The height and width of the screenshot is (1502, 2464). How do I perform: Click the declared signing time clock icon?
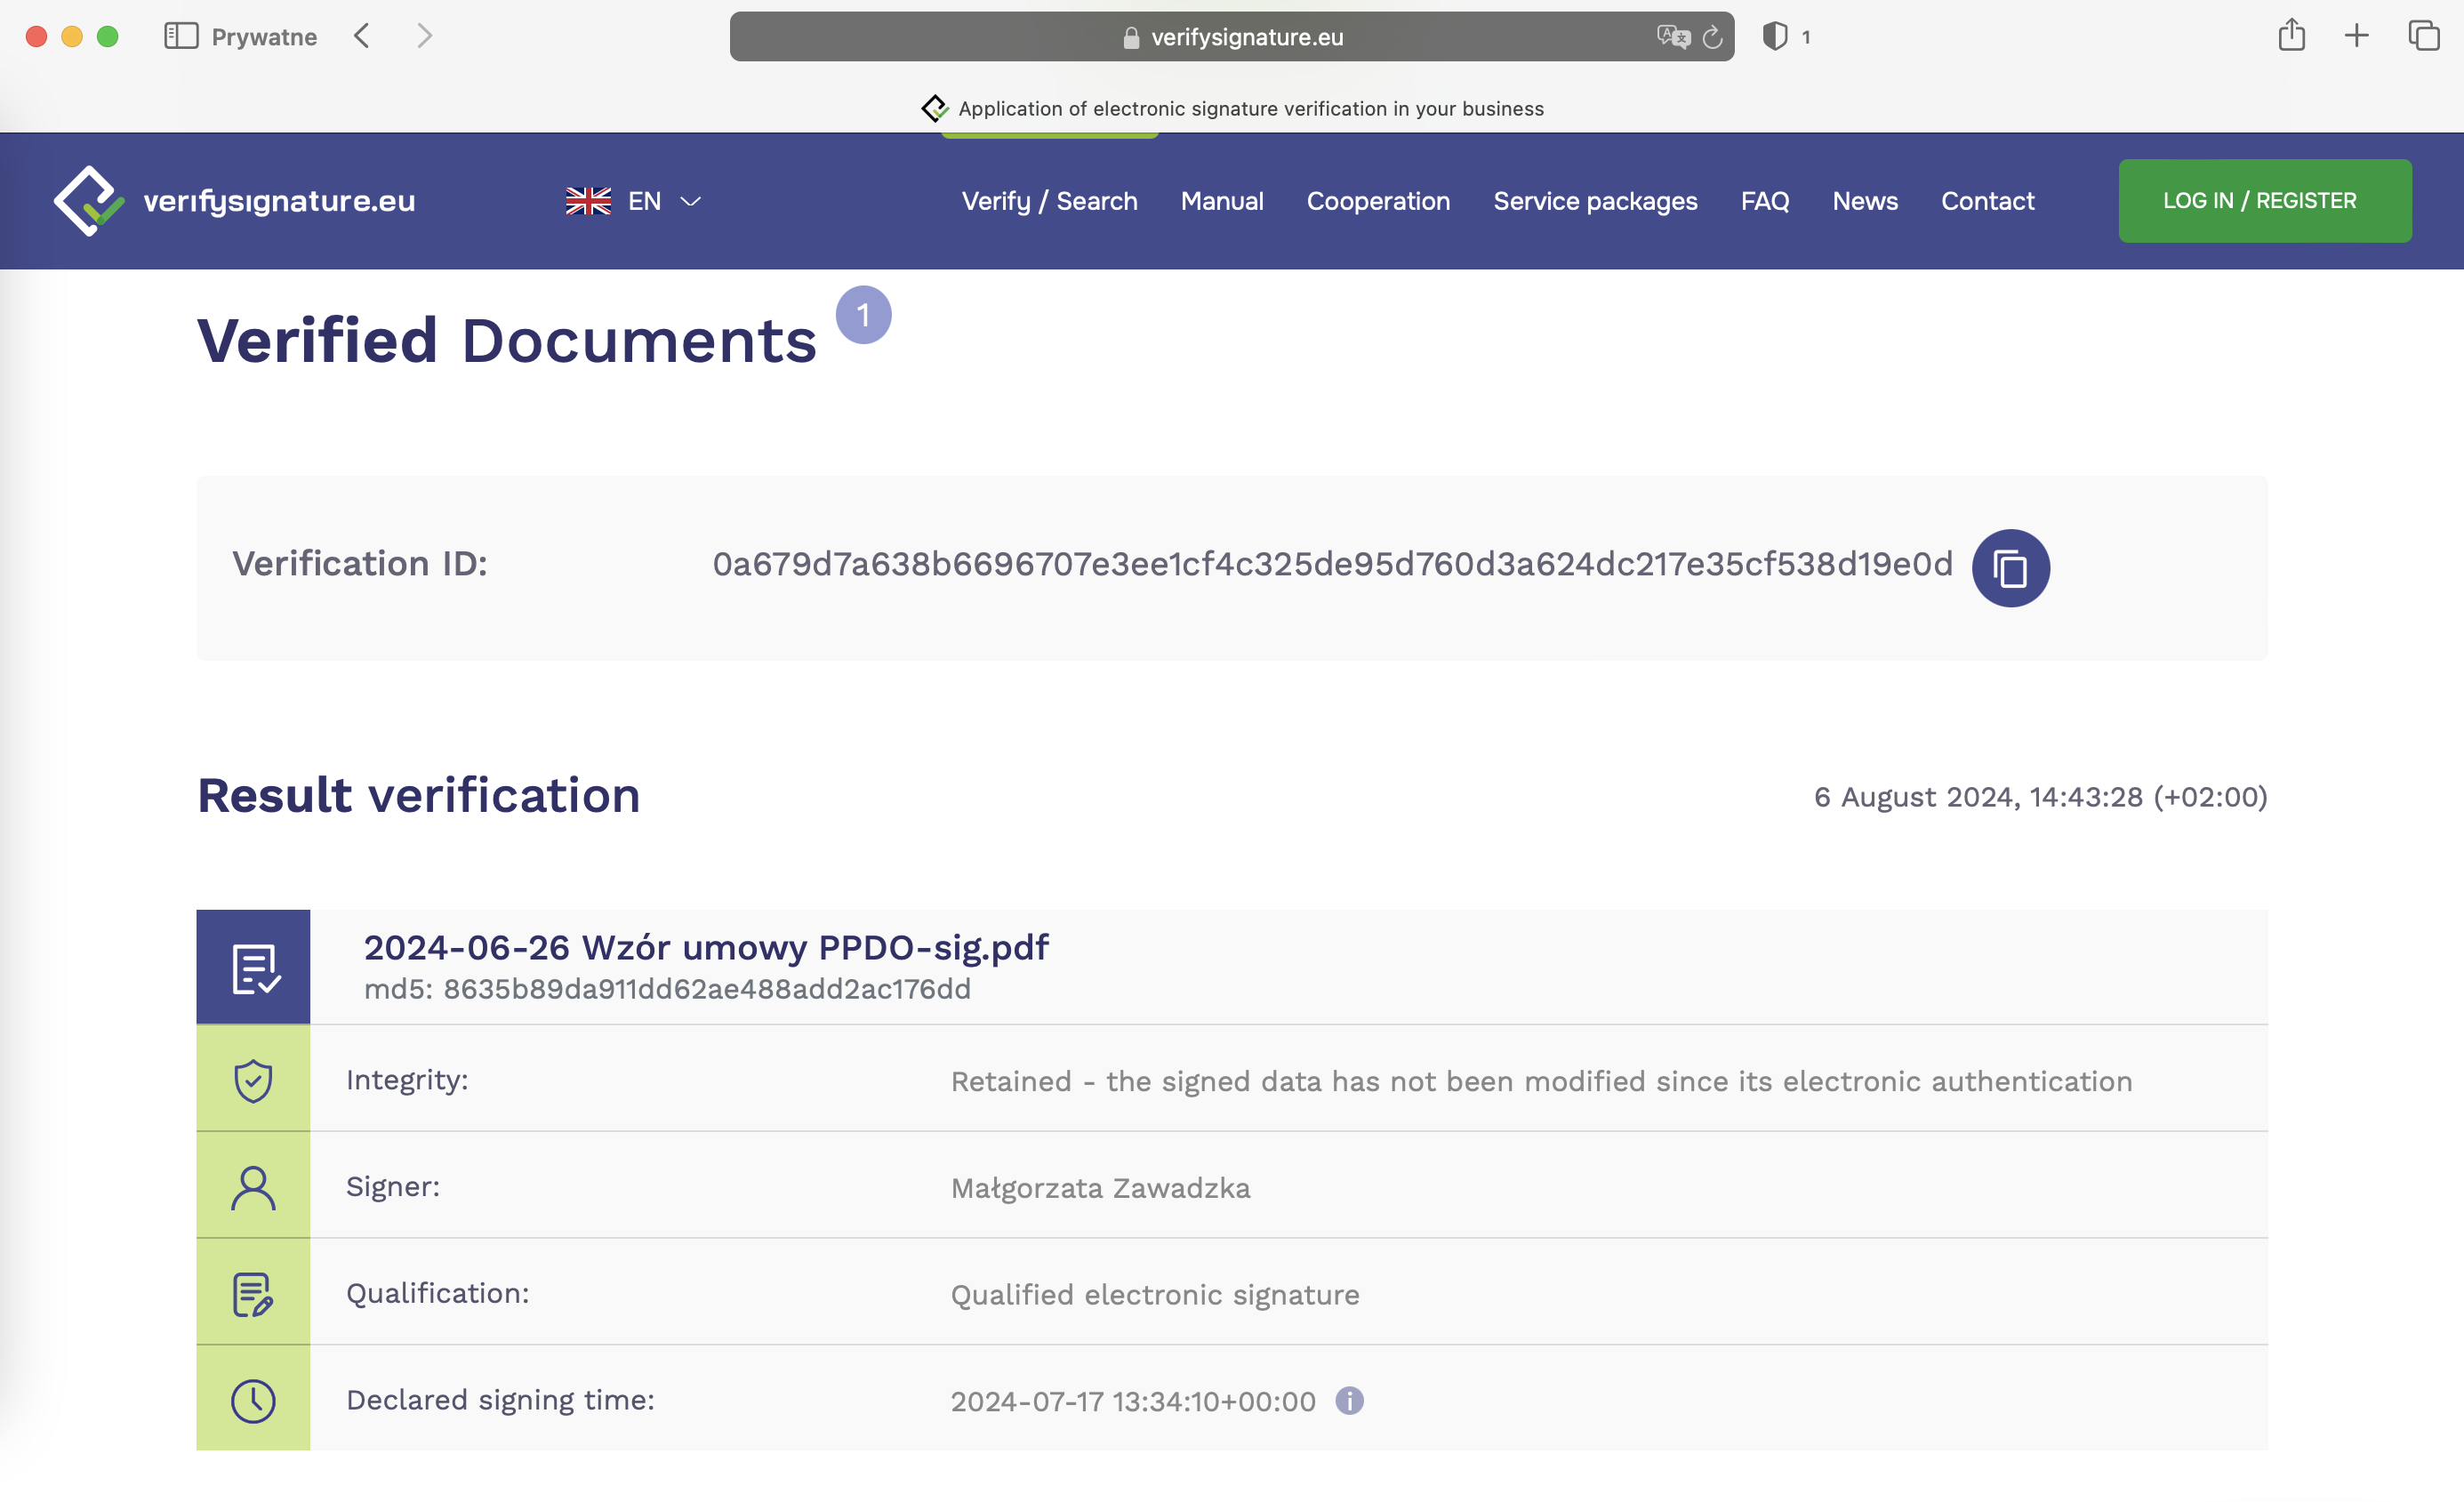point(253,1400)
